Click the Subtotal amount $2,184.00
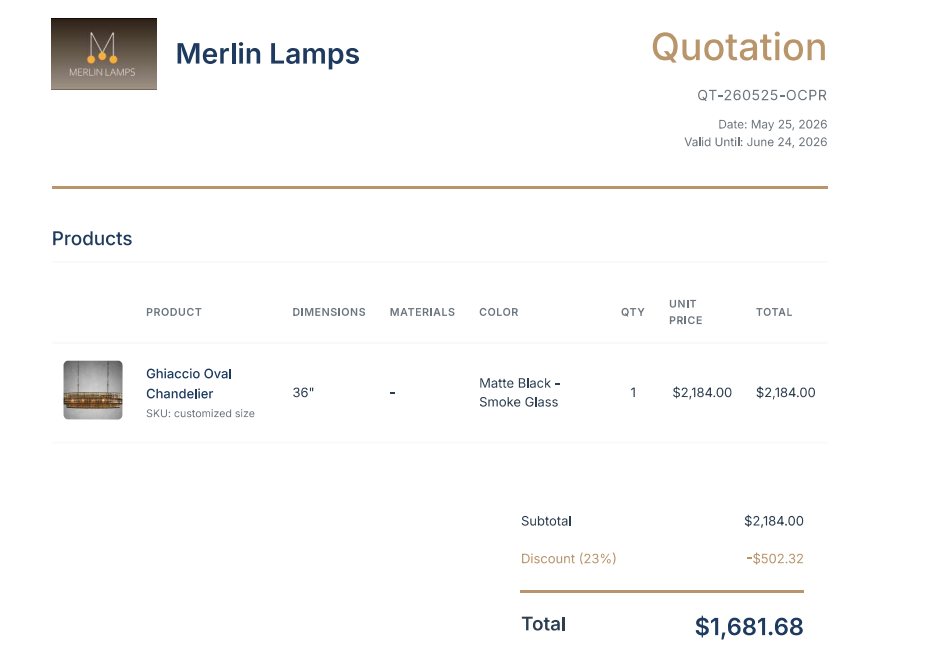Viewport: 935px width, 658px height. pyautogui.click(x=773, y=521)
